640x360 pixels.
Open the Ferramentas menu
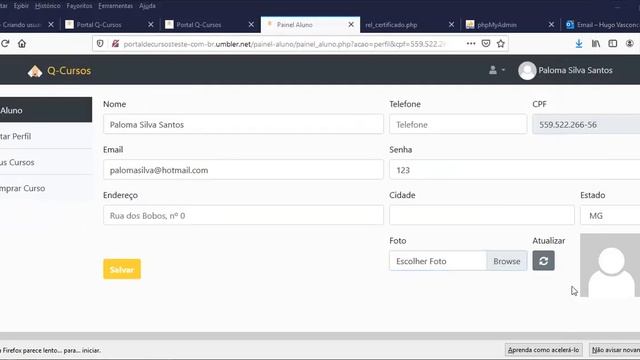tap(116, 6)
